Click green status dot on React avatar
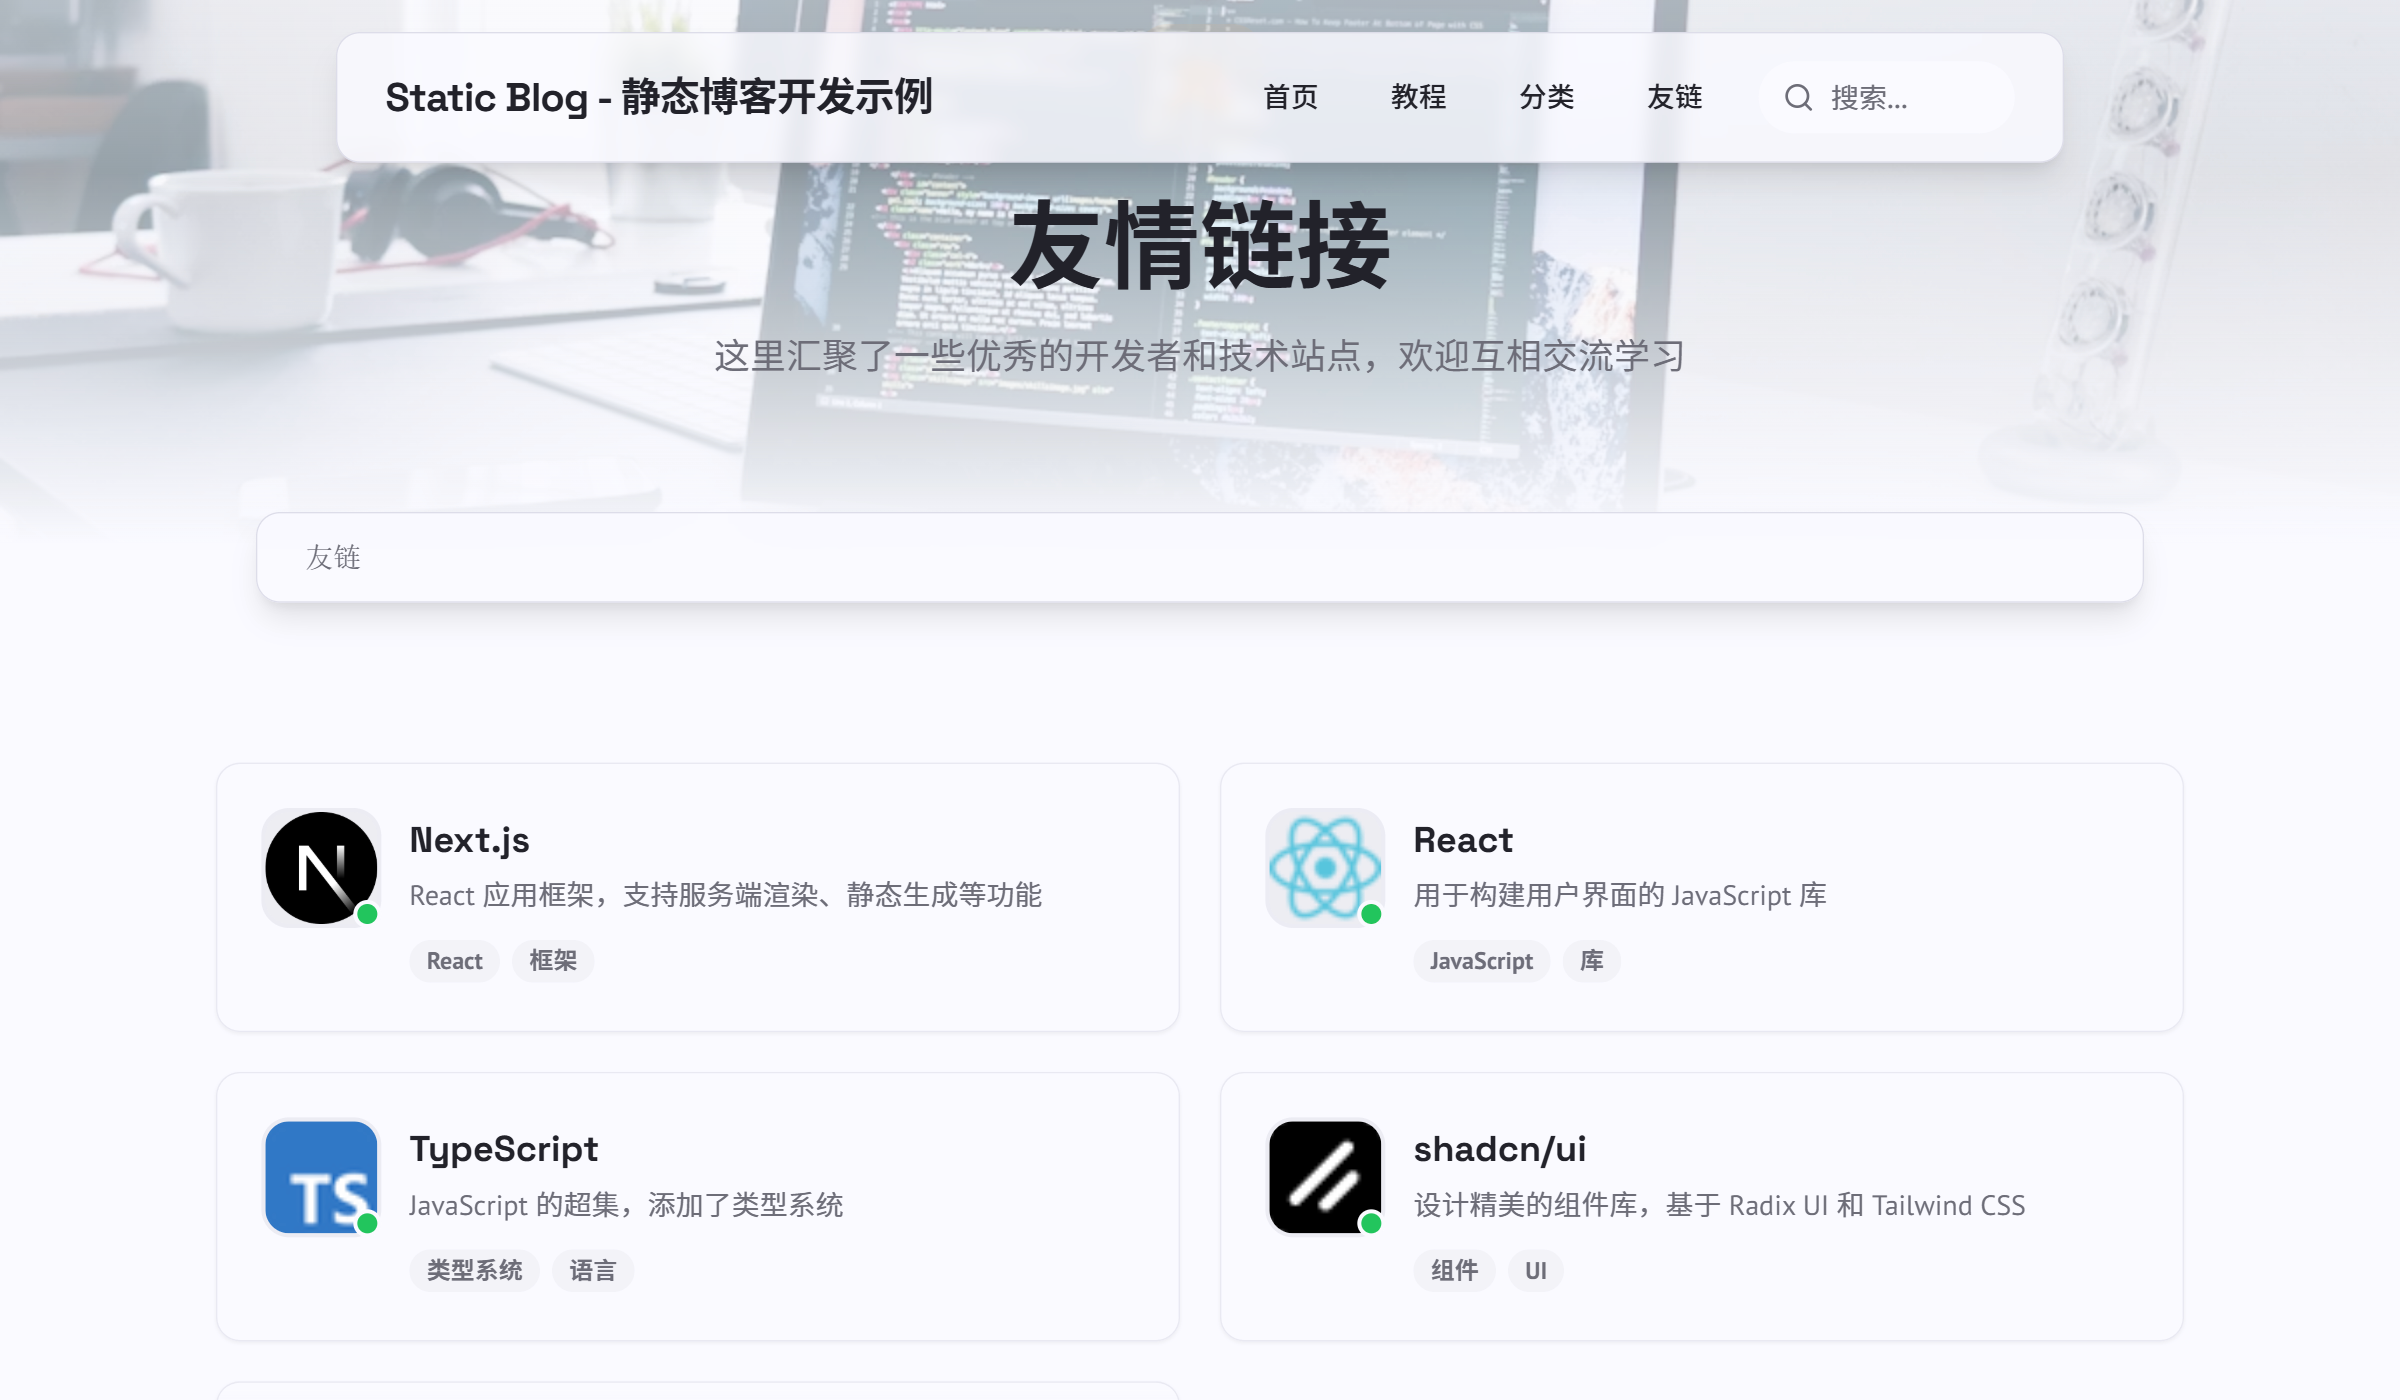This screenshot has height=1400, width=2400. [1371, 914]
